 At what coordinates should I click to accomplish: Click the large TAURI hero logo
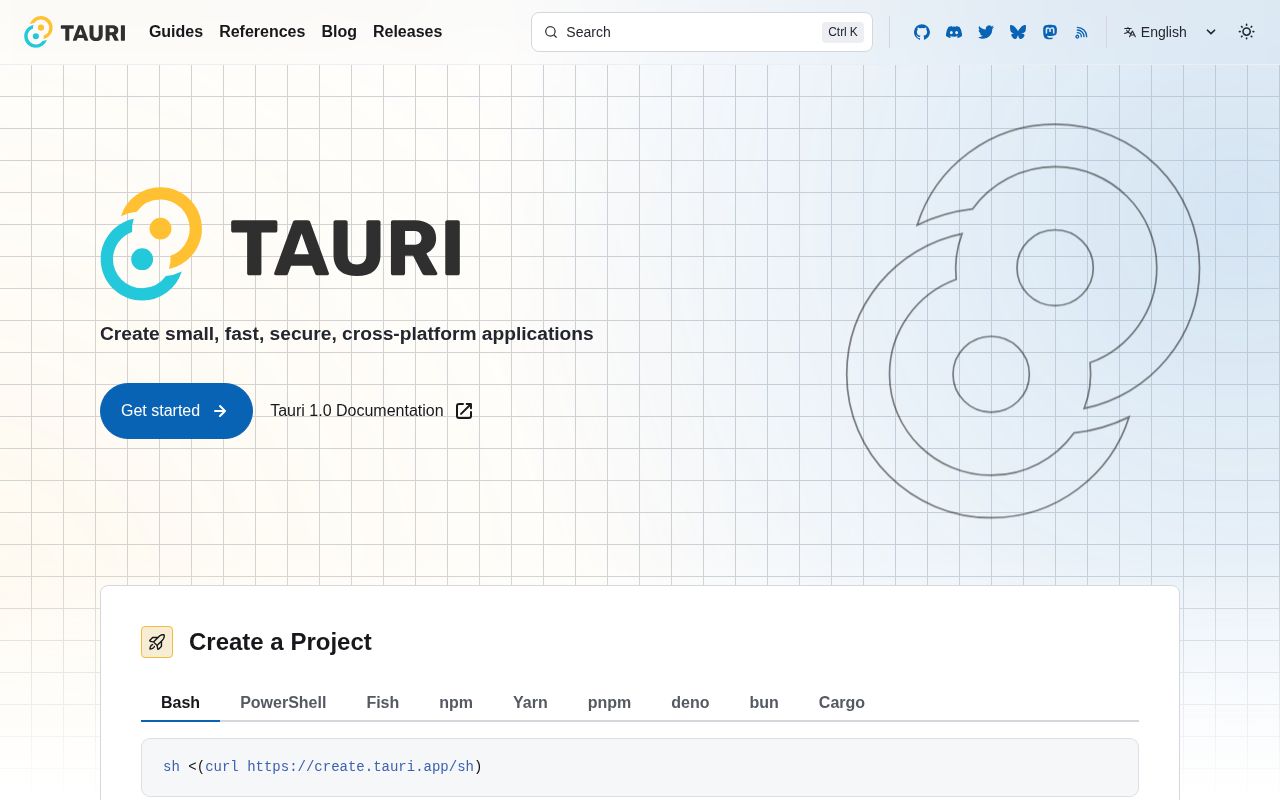point(280,244)
